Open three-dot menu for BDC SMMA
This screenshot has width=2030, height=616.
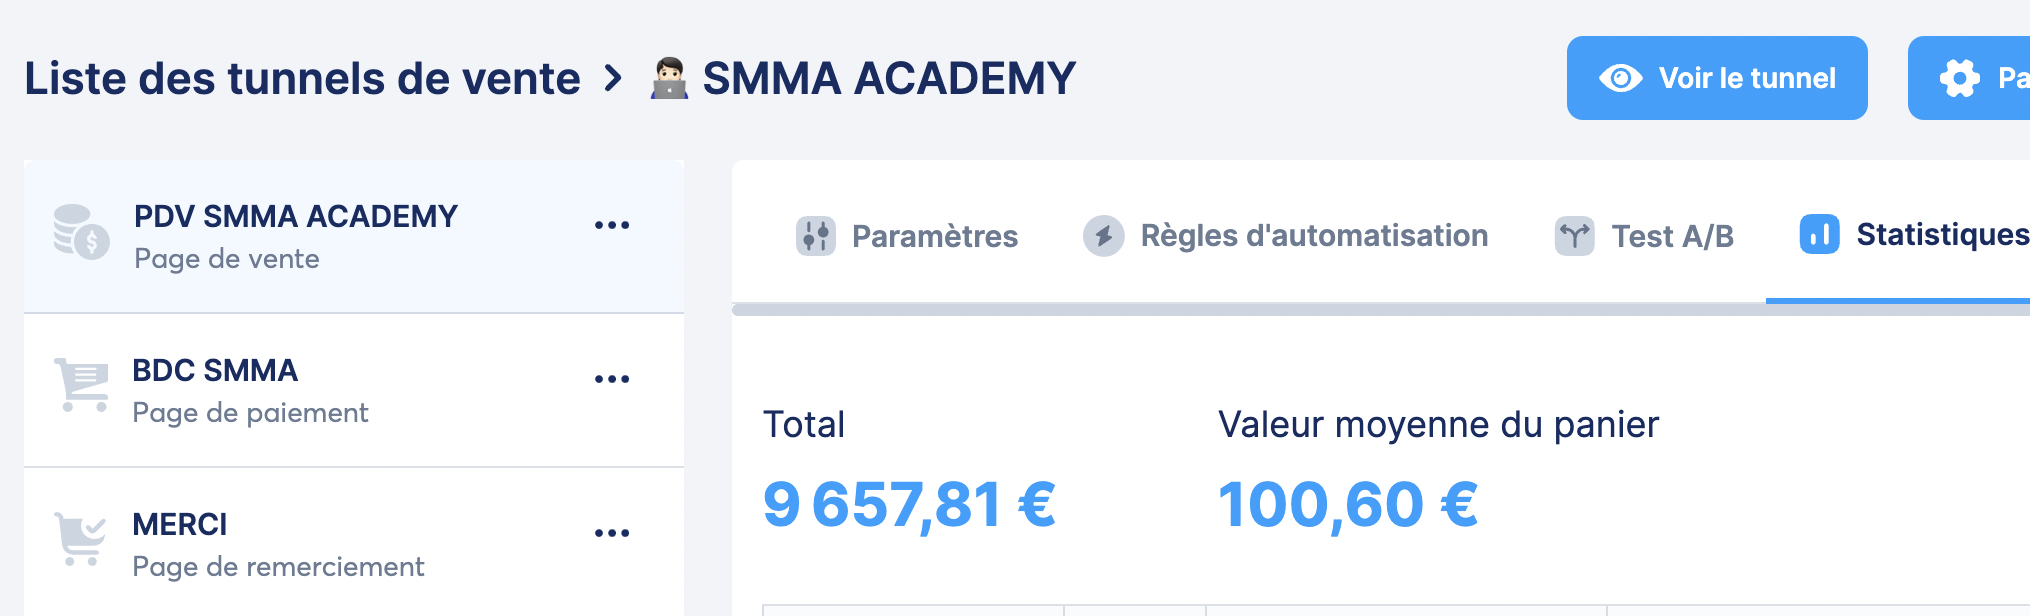pyautogui.click(x=612, y=380)
